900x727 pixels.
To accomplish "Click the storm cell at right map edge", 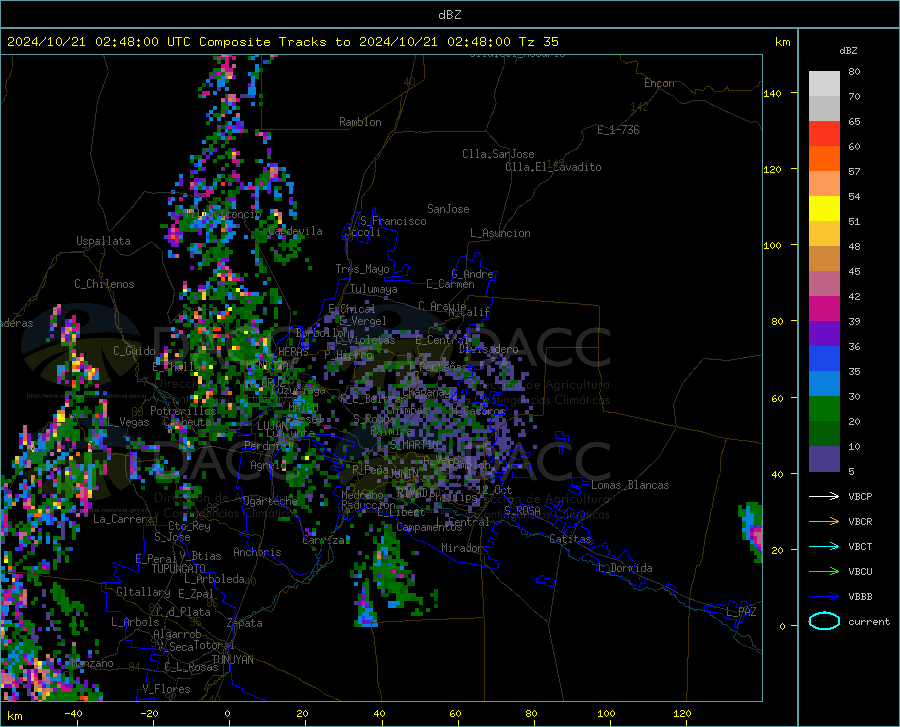I will click(x=751, y=531).
